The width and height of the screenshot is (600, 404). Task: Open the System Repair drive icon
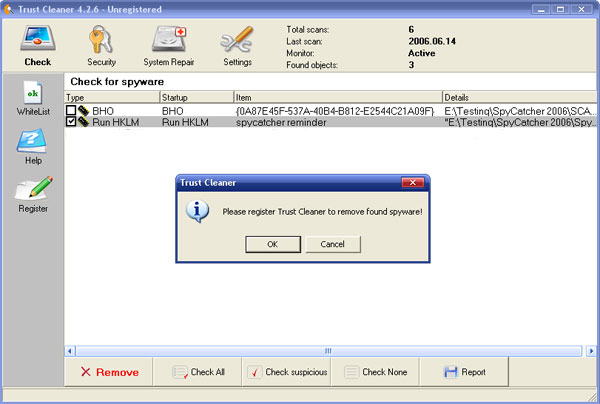pos(169,39)
